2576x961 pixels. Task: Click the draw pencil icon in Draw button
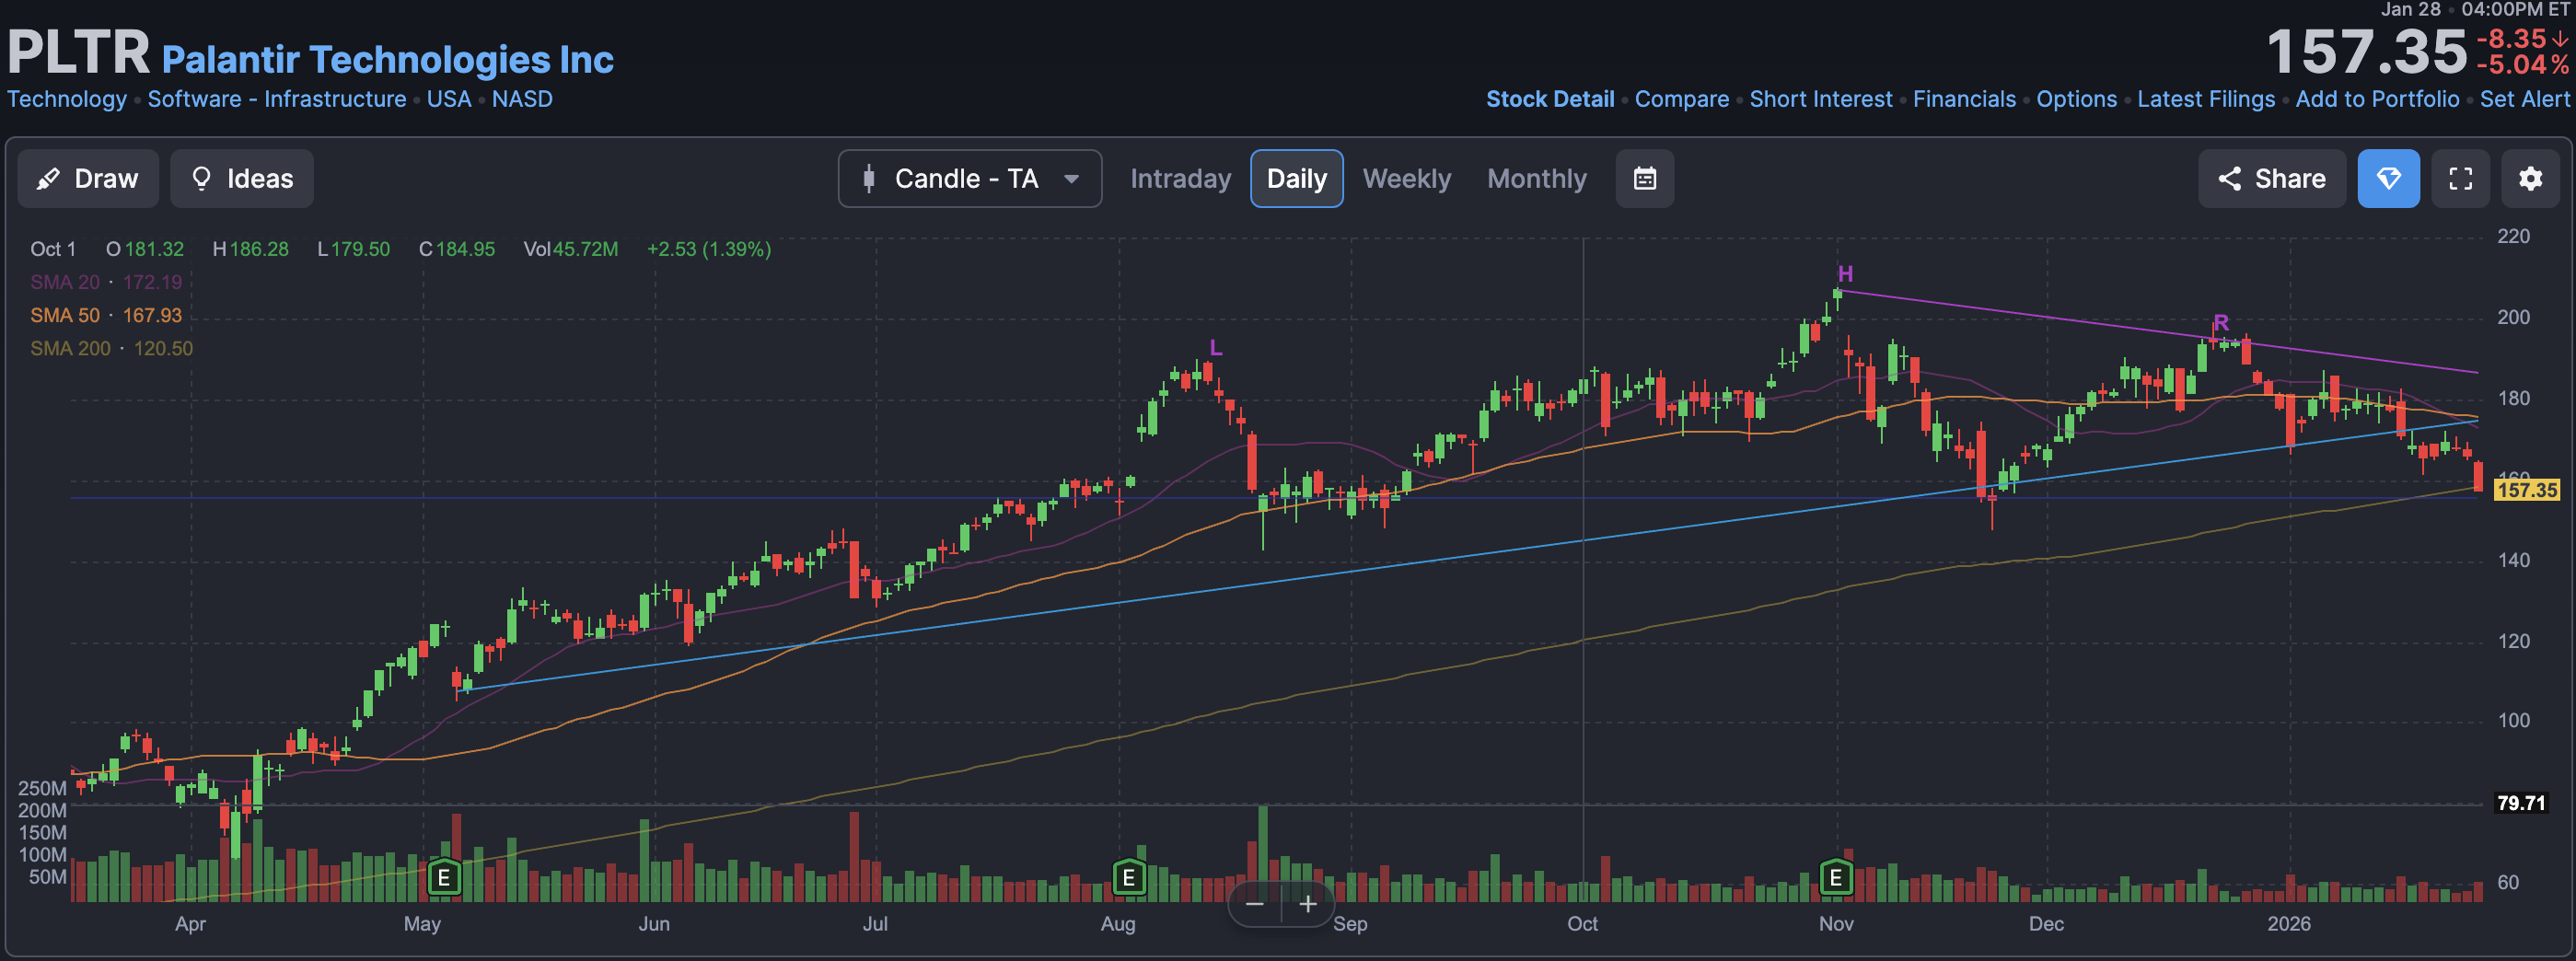47,179
